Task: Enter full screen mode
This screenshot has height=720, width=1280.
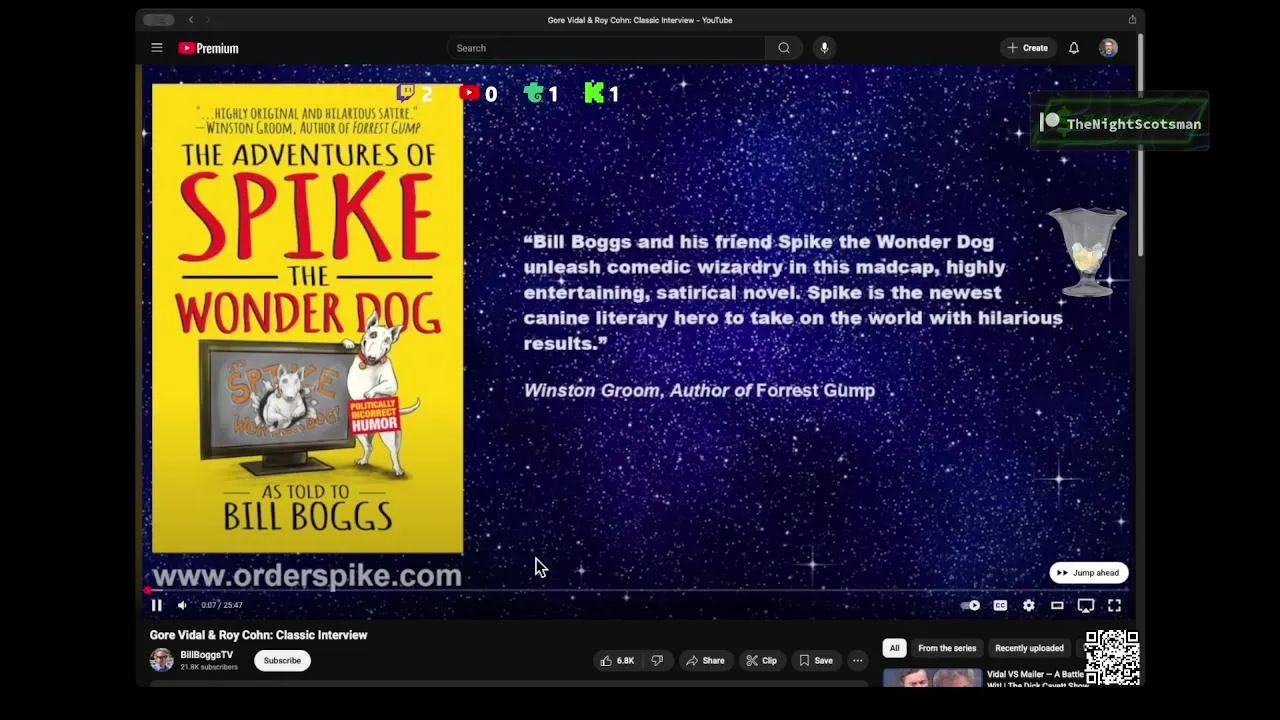Action: point(1114,605)
